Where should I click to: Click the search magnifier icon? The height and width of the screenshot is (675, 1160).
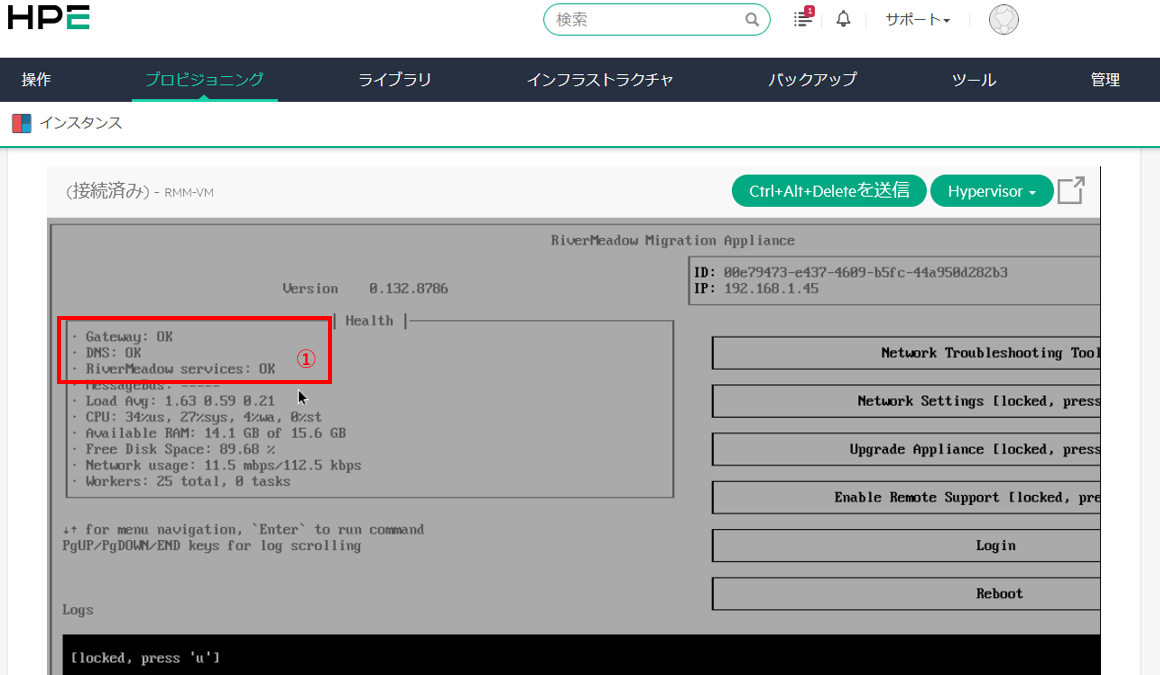[x=752, y=20]
